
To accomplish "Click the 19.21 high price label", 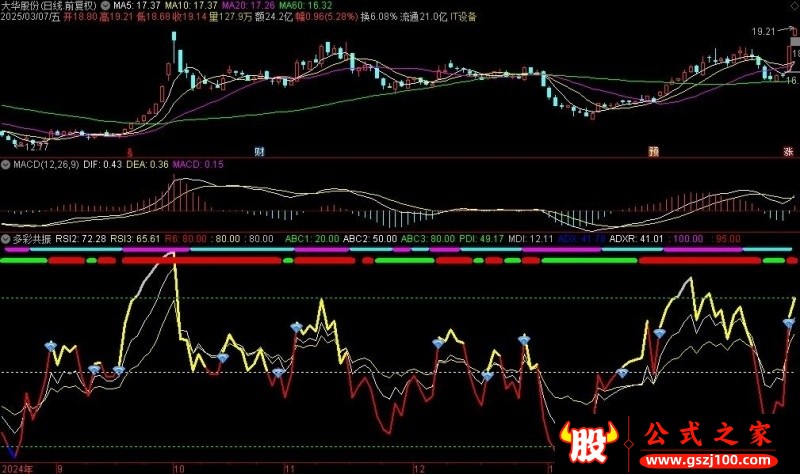I will (x=763, y=32).
